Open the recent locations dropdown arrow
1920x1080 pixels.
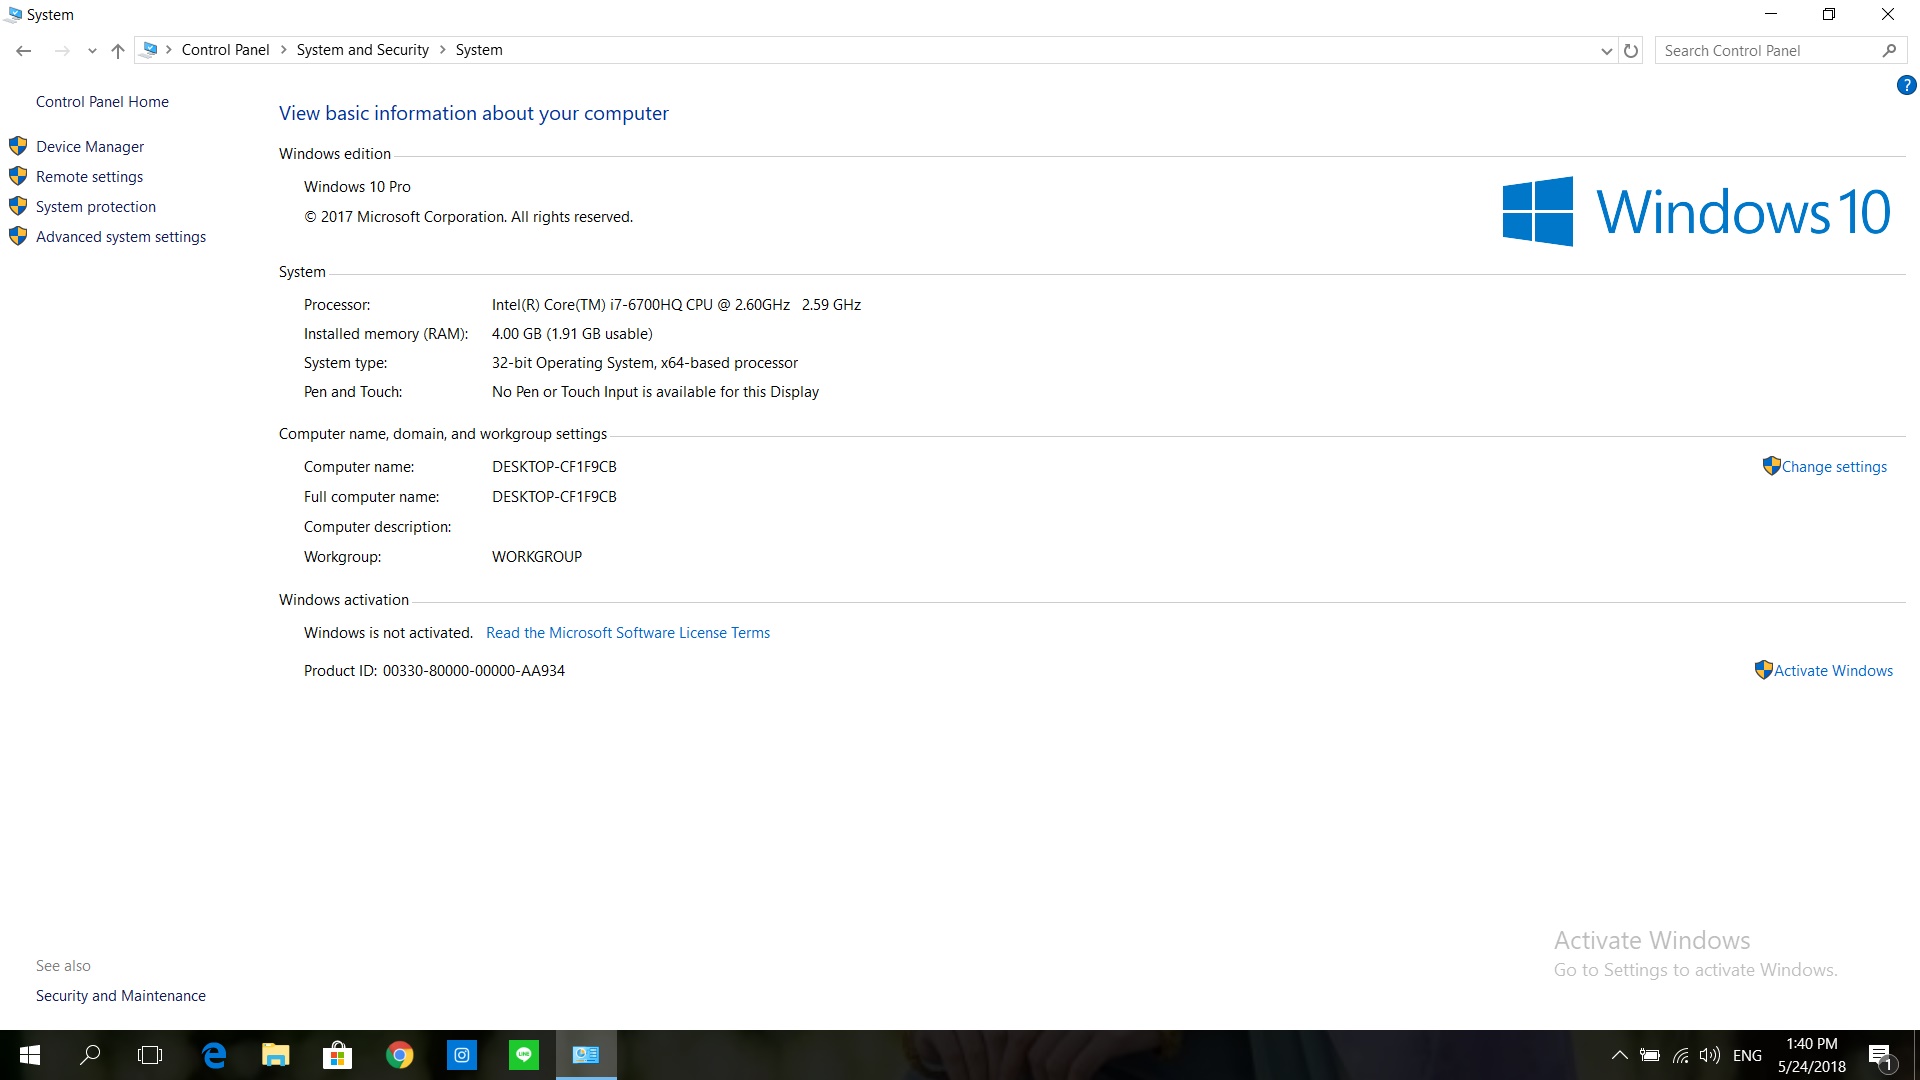(92, 51)
